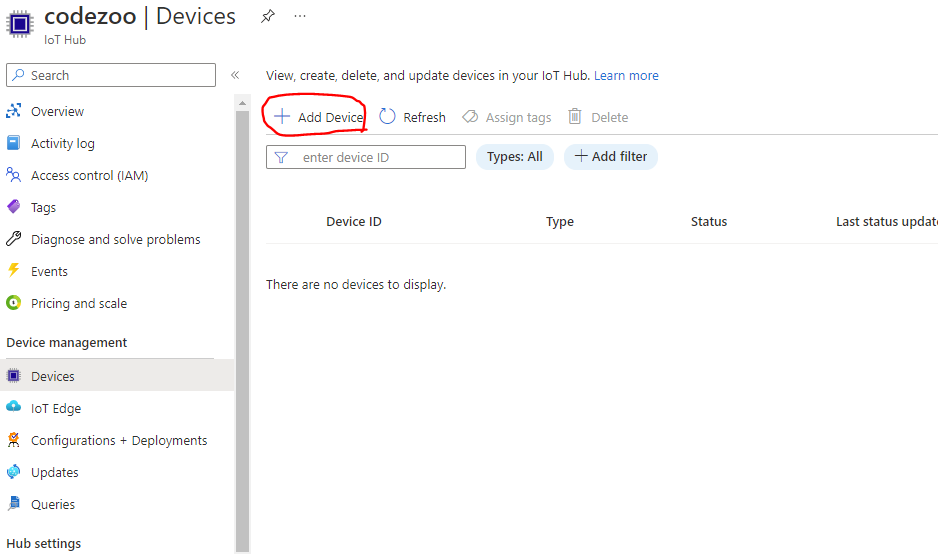Click the Configurations + Deployments icon
This screenshot has width=938, height=554.
[13, 440]
